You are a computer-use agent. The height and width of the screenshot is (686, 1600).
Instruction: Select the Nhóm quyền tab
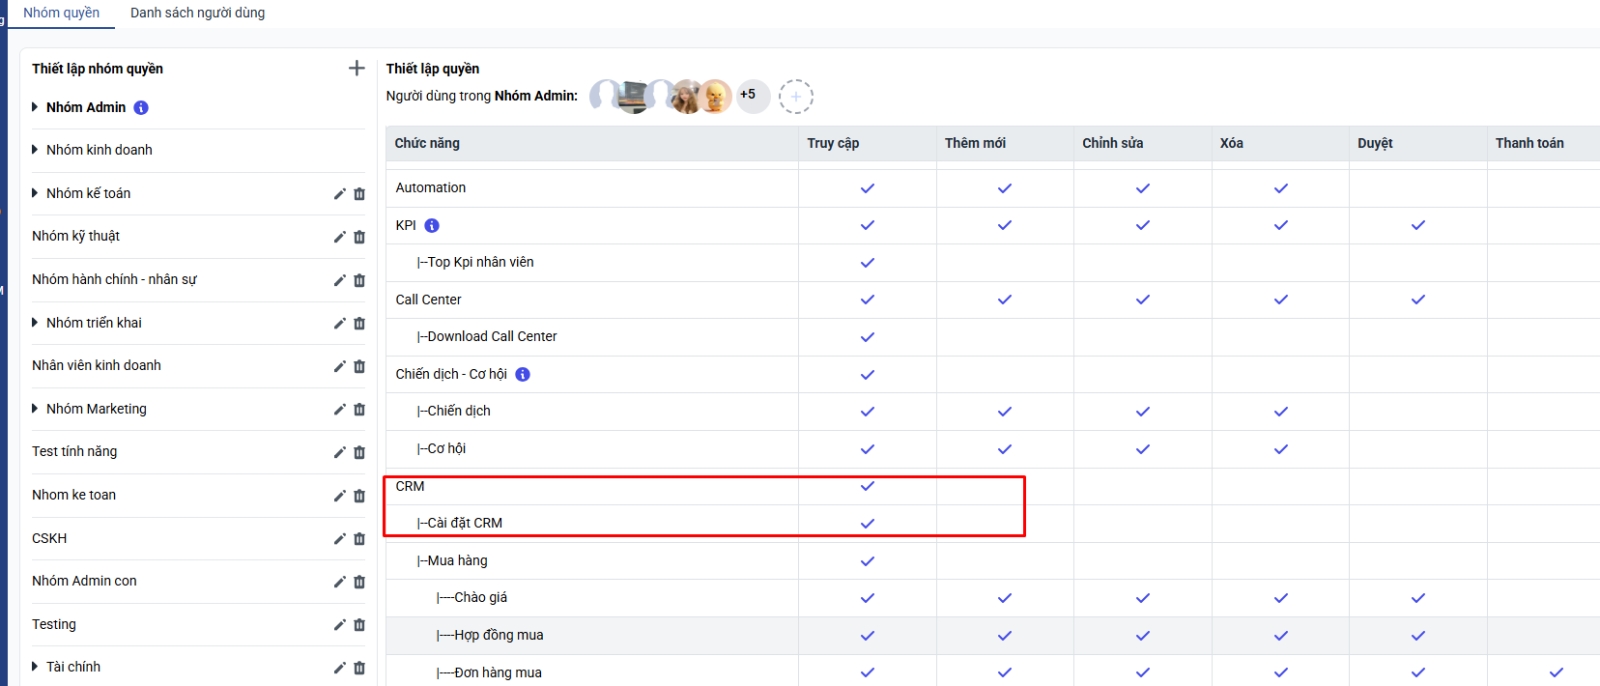click(x=61, y=13)
